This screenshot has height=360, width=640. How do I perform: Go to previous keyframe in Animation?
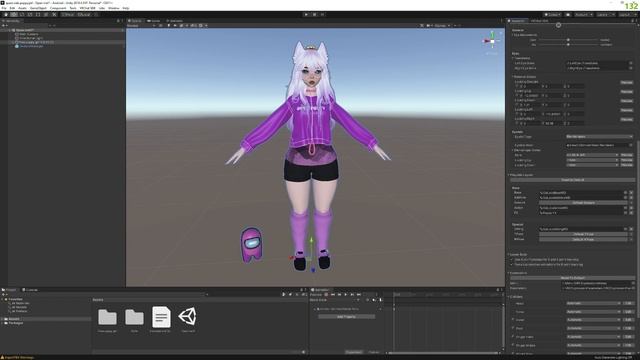pyautogui.click(x=340, y=294)
